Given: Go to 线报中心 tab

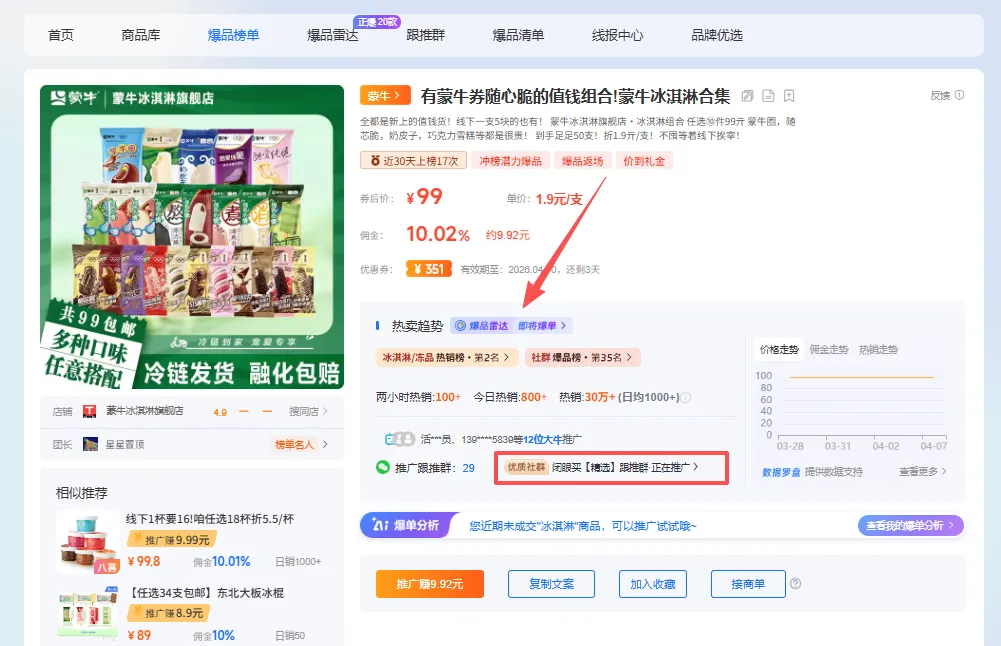Looking at the screenshot, I should click(x=617, y=35).
